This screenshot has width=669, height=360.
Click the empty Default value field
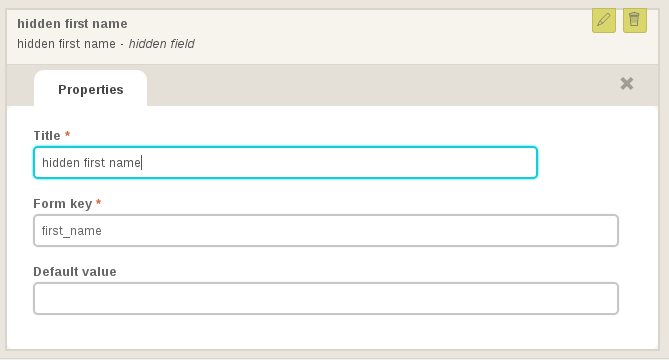tap(326, 298)
